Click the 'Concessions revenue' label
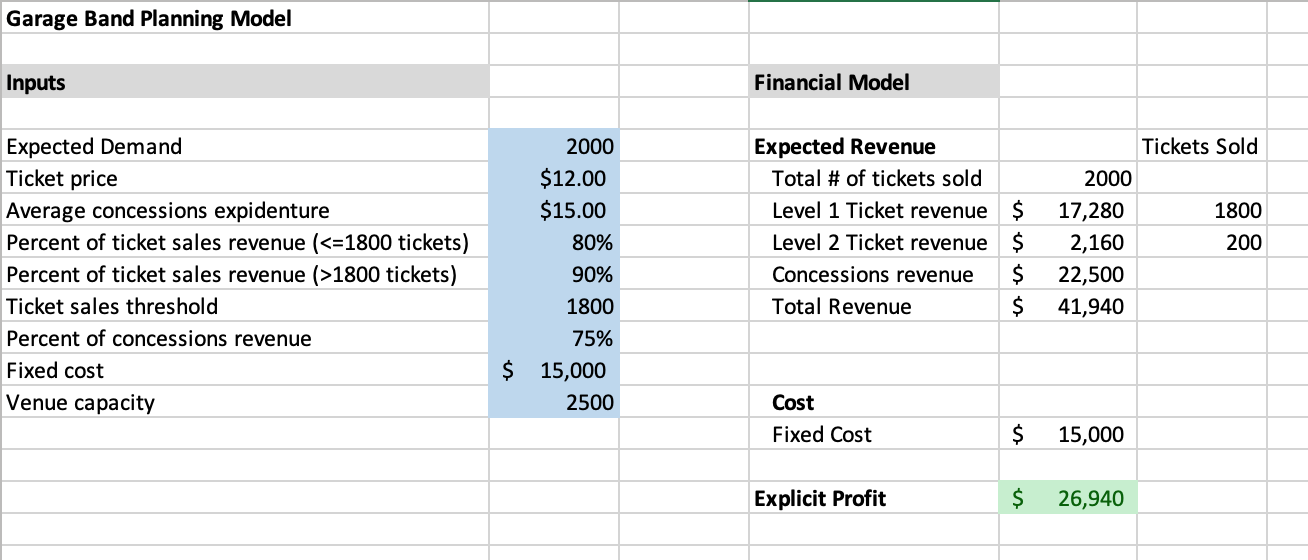The width and height of the screenshot is (1308, 560). (x=873, y=274)
